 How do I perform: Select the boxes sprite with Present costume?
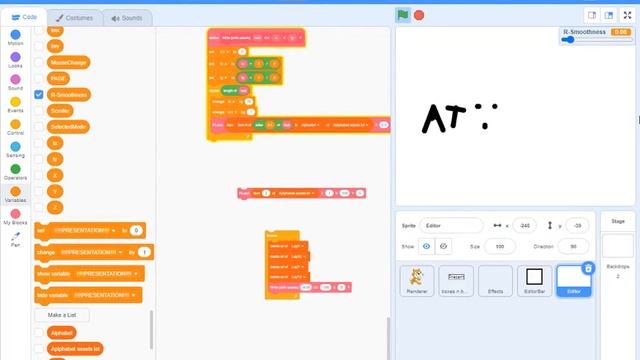tap(456, 281)
